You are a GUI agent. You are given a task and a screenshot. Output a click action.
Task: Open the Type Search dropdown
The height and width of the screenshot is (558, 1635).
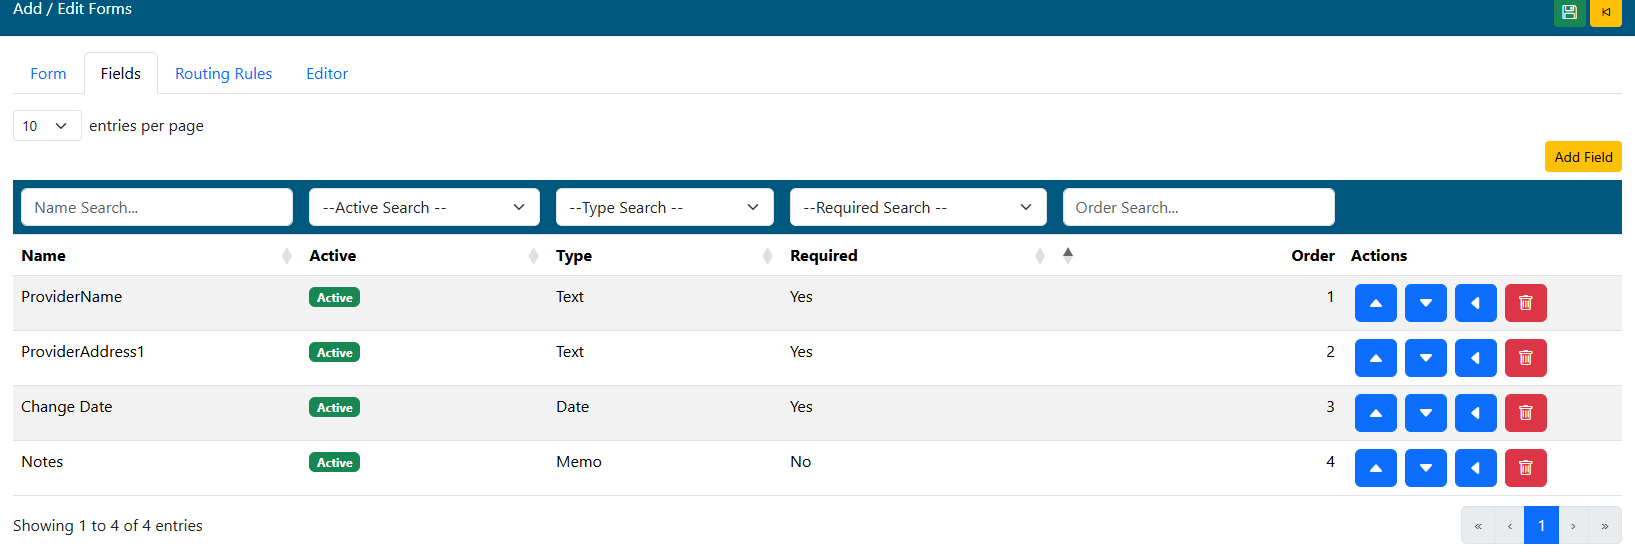pos(664,207)
